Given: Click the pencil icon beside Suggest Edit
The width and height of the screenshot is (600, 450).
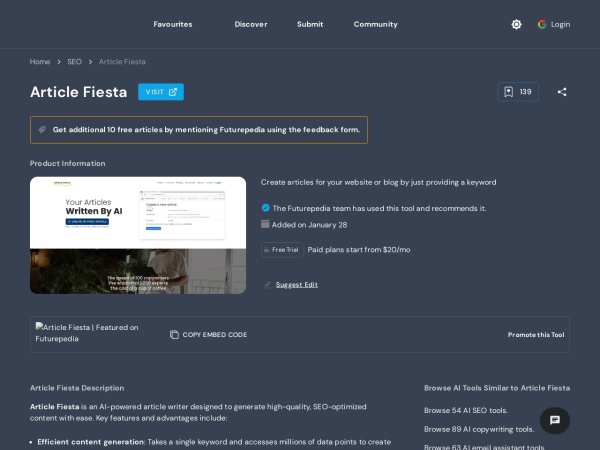Looking at the screenshot, I should tap(267, 285).
